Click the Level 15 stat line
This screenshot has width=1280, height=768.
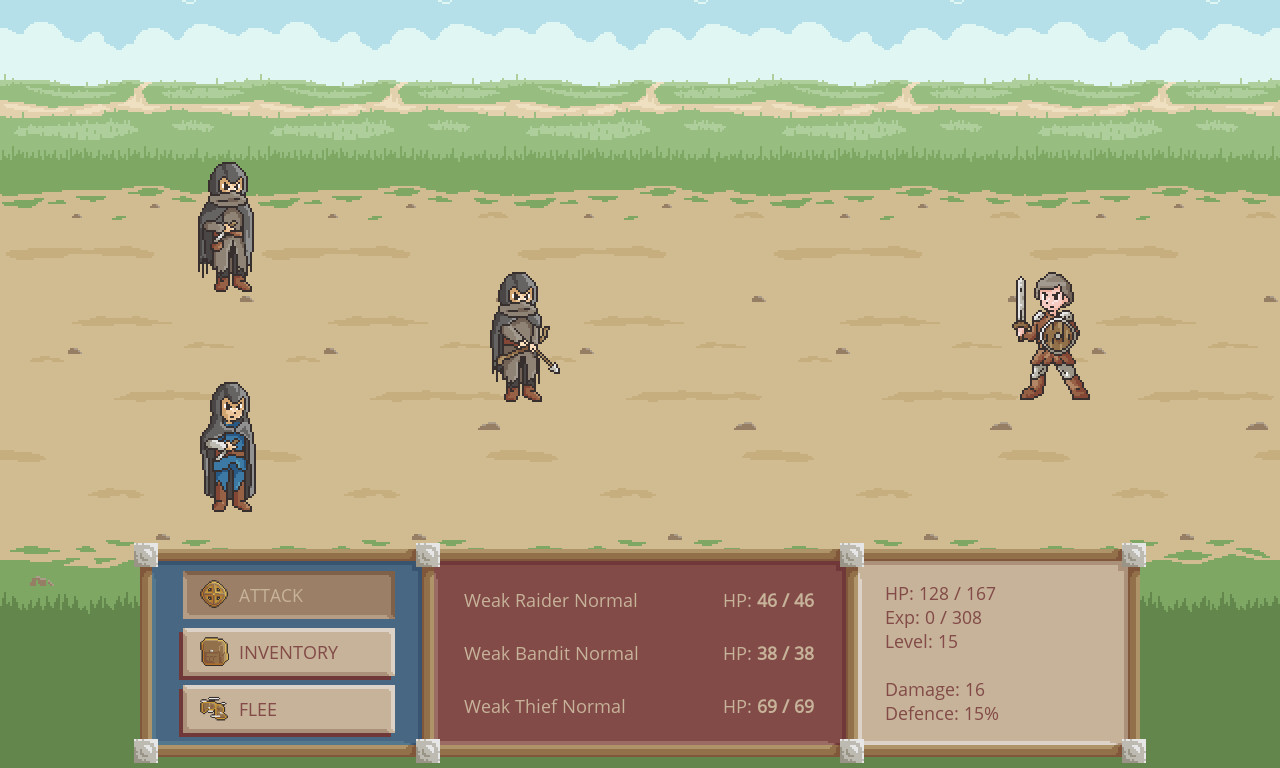point(921,641)
